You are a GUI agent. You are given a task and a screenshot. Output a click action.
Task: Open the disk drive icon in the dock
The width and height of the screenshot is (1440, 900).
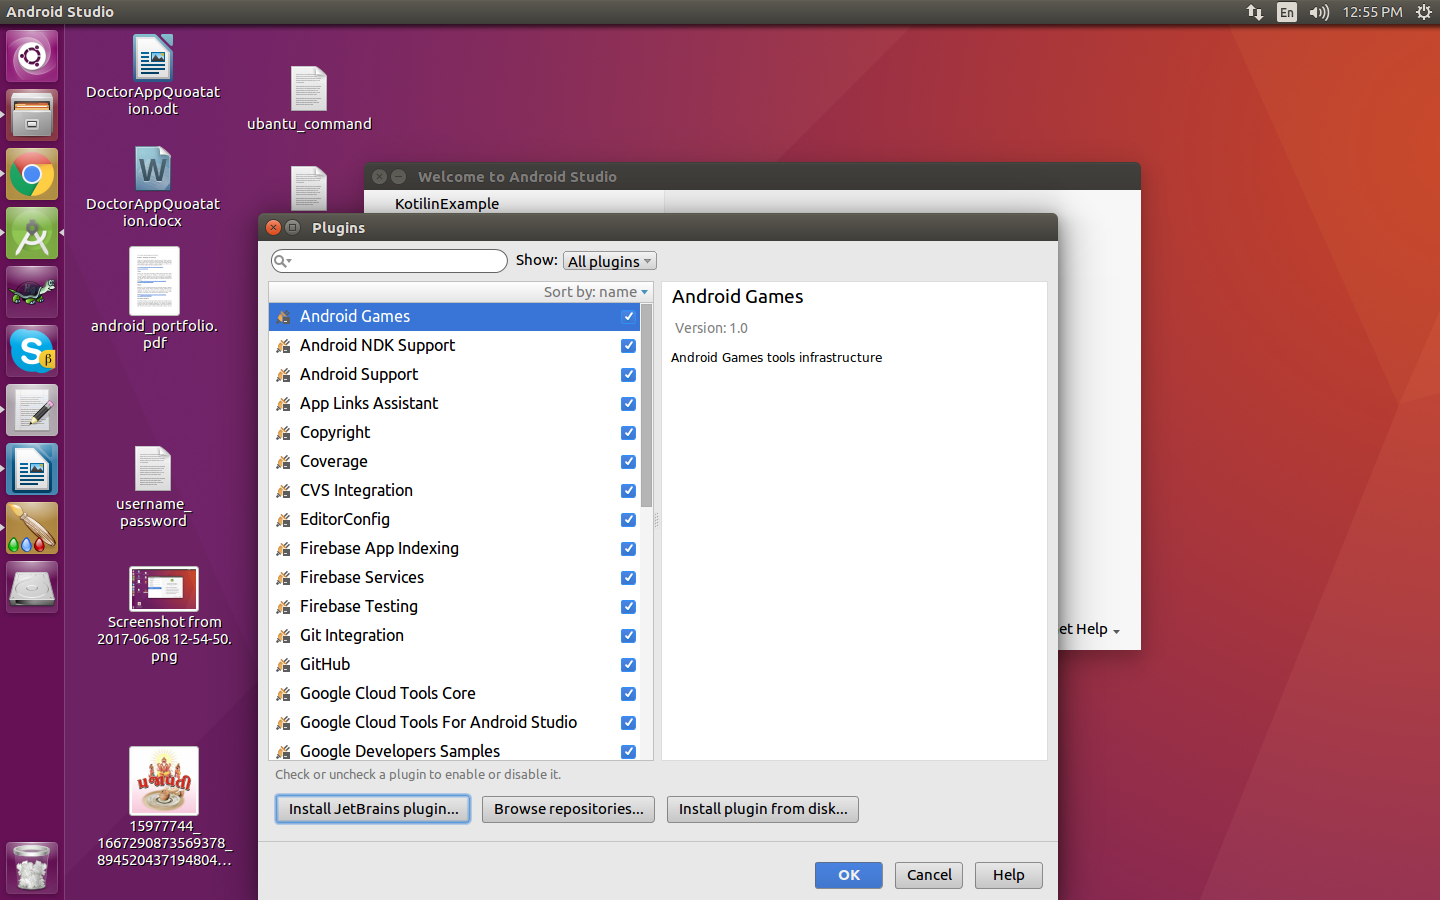[x=32, y=587]
